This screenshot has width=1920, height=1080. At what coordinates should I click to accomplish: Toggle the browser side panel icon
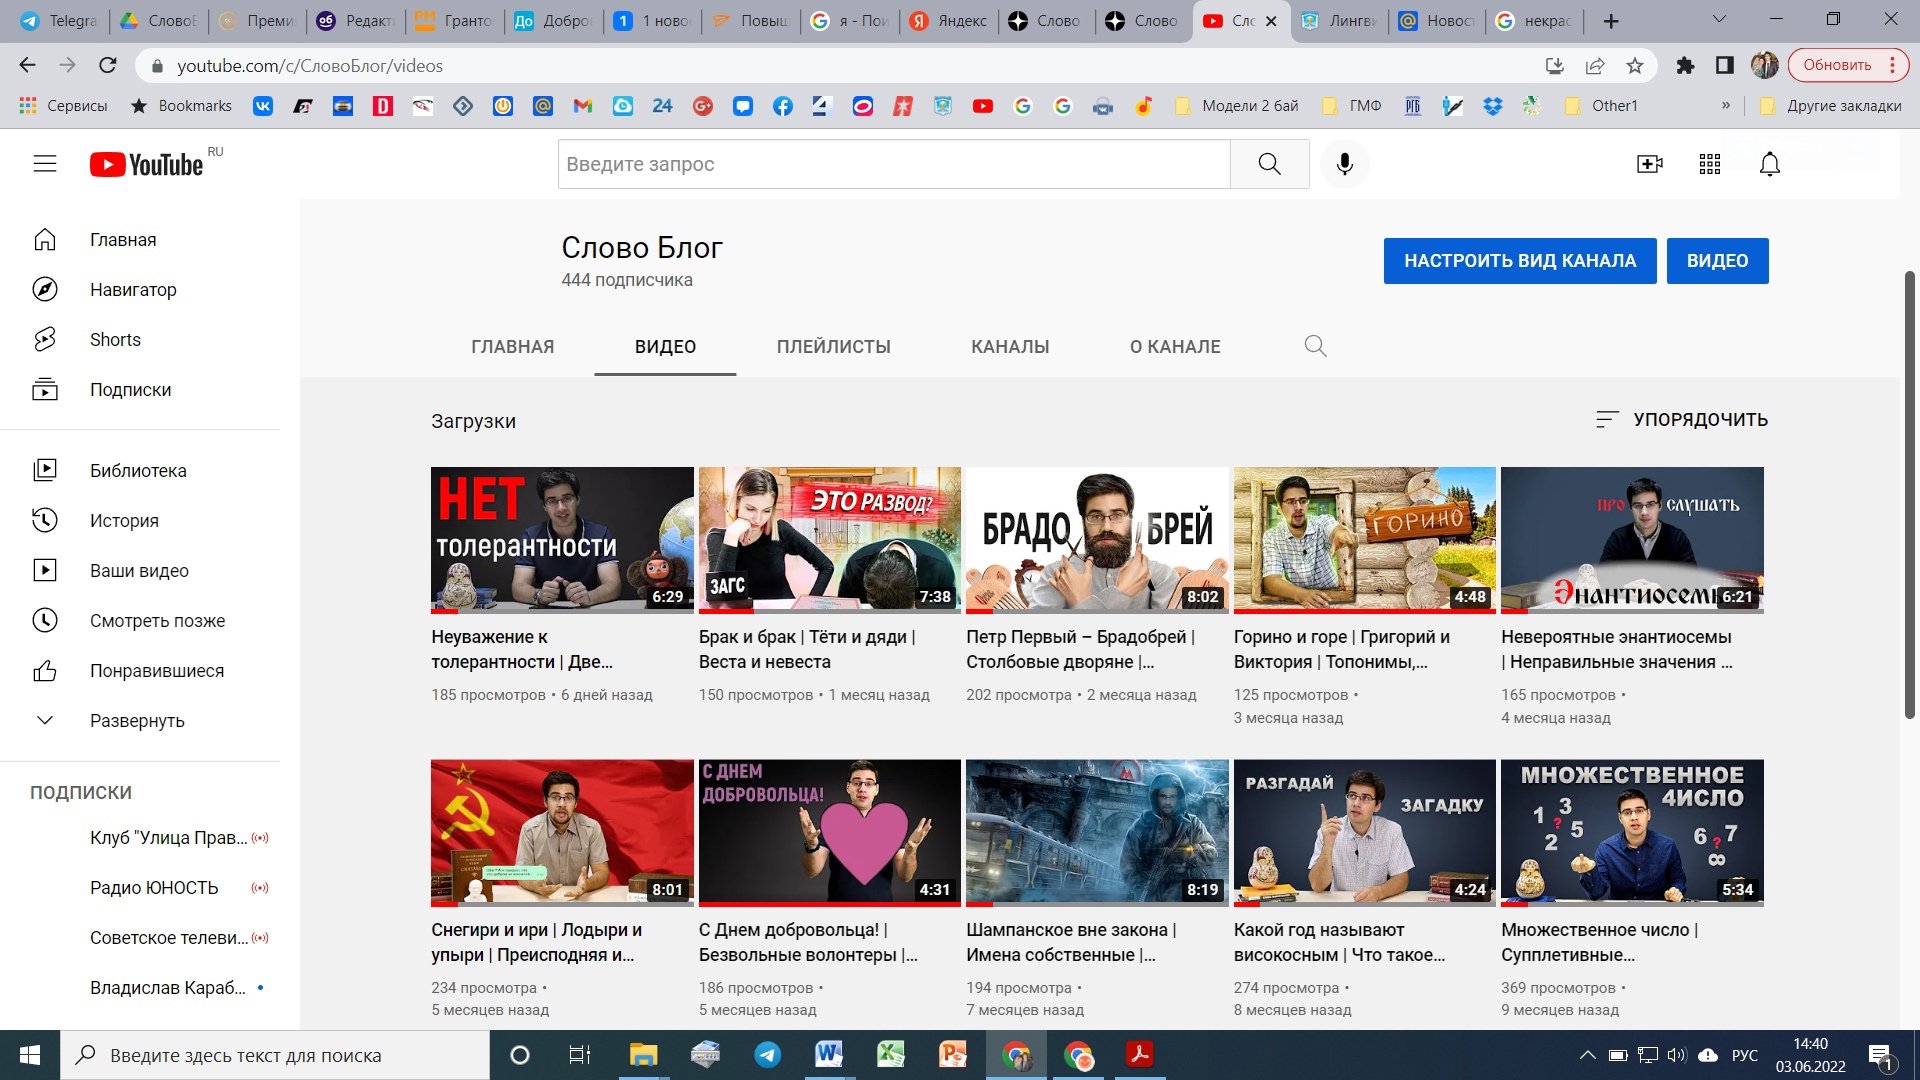pos(1725,66)
